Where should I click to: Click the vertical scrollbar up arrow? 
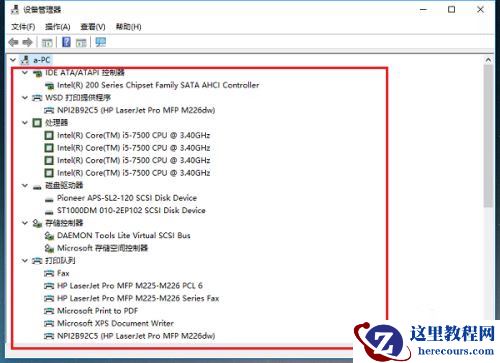tap(488, 60)
